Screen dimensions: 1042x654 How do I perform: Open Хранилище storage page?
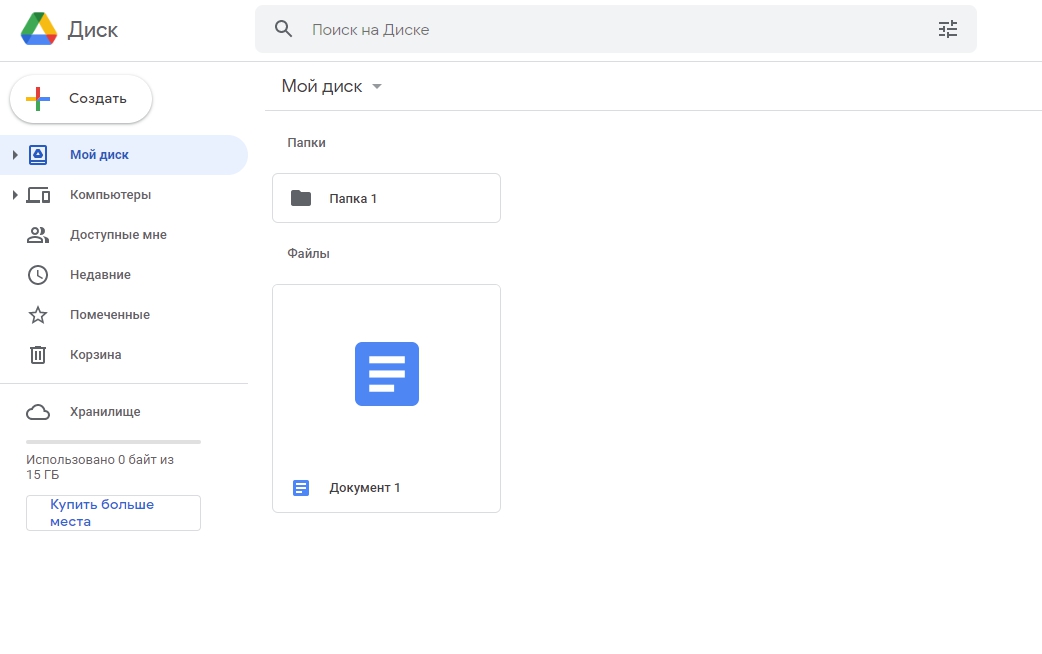124,412
